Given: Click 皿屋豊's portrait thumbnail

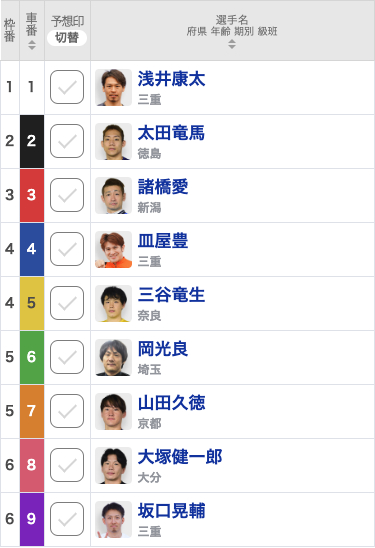Looking at the screenshot, I should pyautogui.click(x=113, y=249).
